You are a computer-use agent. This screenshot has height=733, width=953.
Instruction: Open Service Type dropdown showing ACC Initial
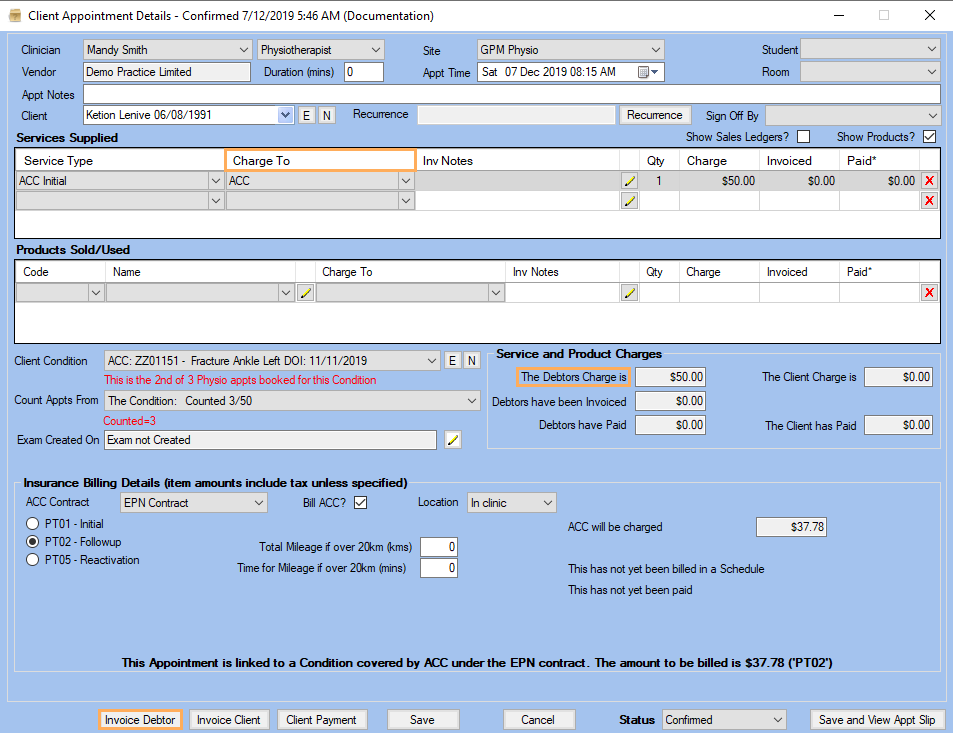tap(216, 181)
